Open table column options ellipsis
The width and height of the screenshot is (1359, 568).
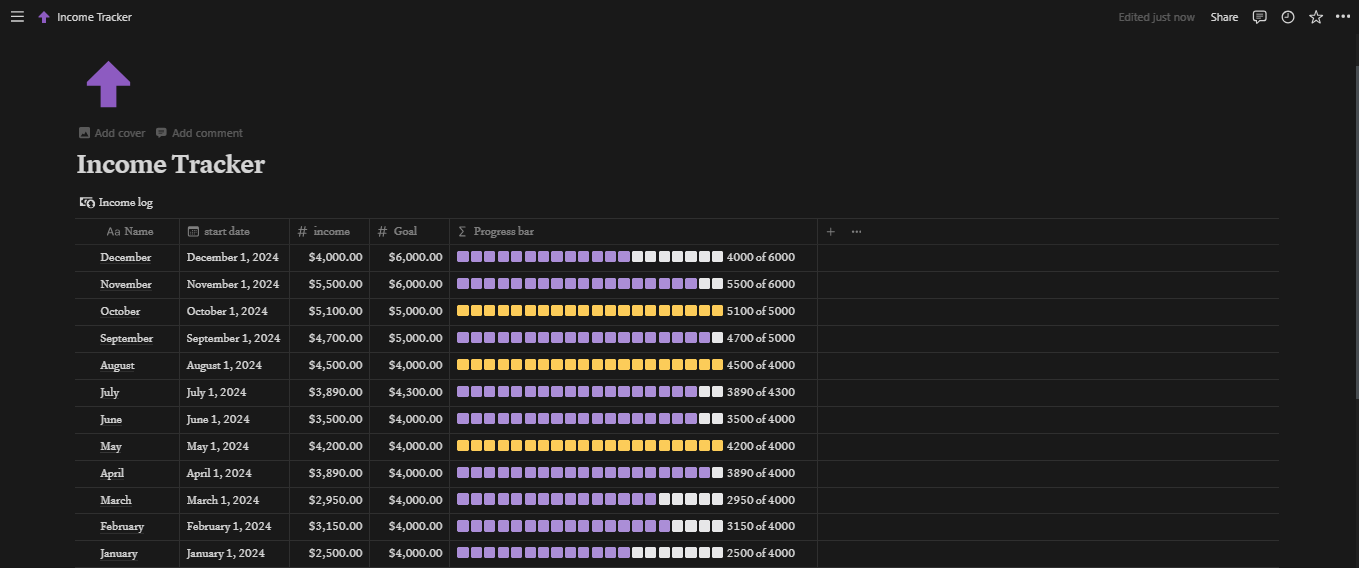click(856, 232)
